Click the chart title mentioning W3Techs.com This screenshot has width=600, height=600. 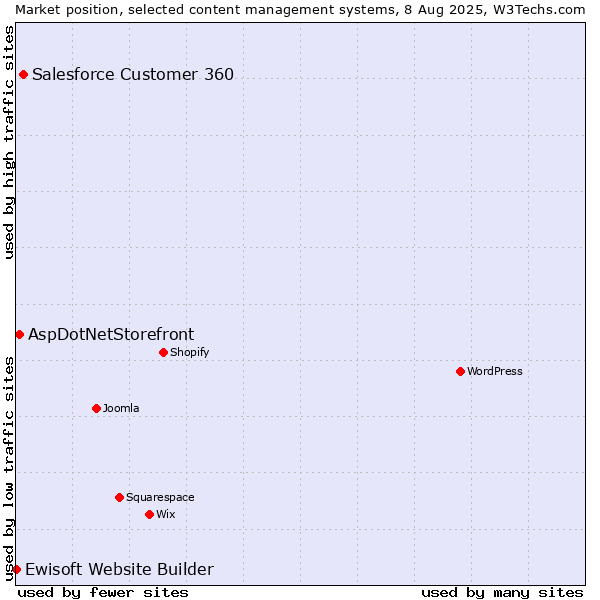(300, 10)
